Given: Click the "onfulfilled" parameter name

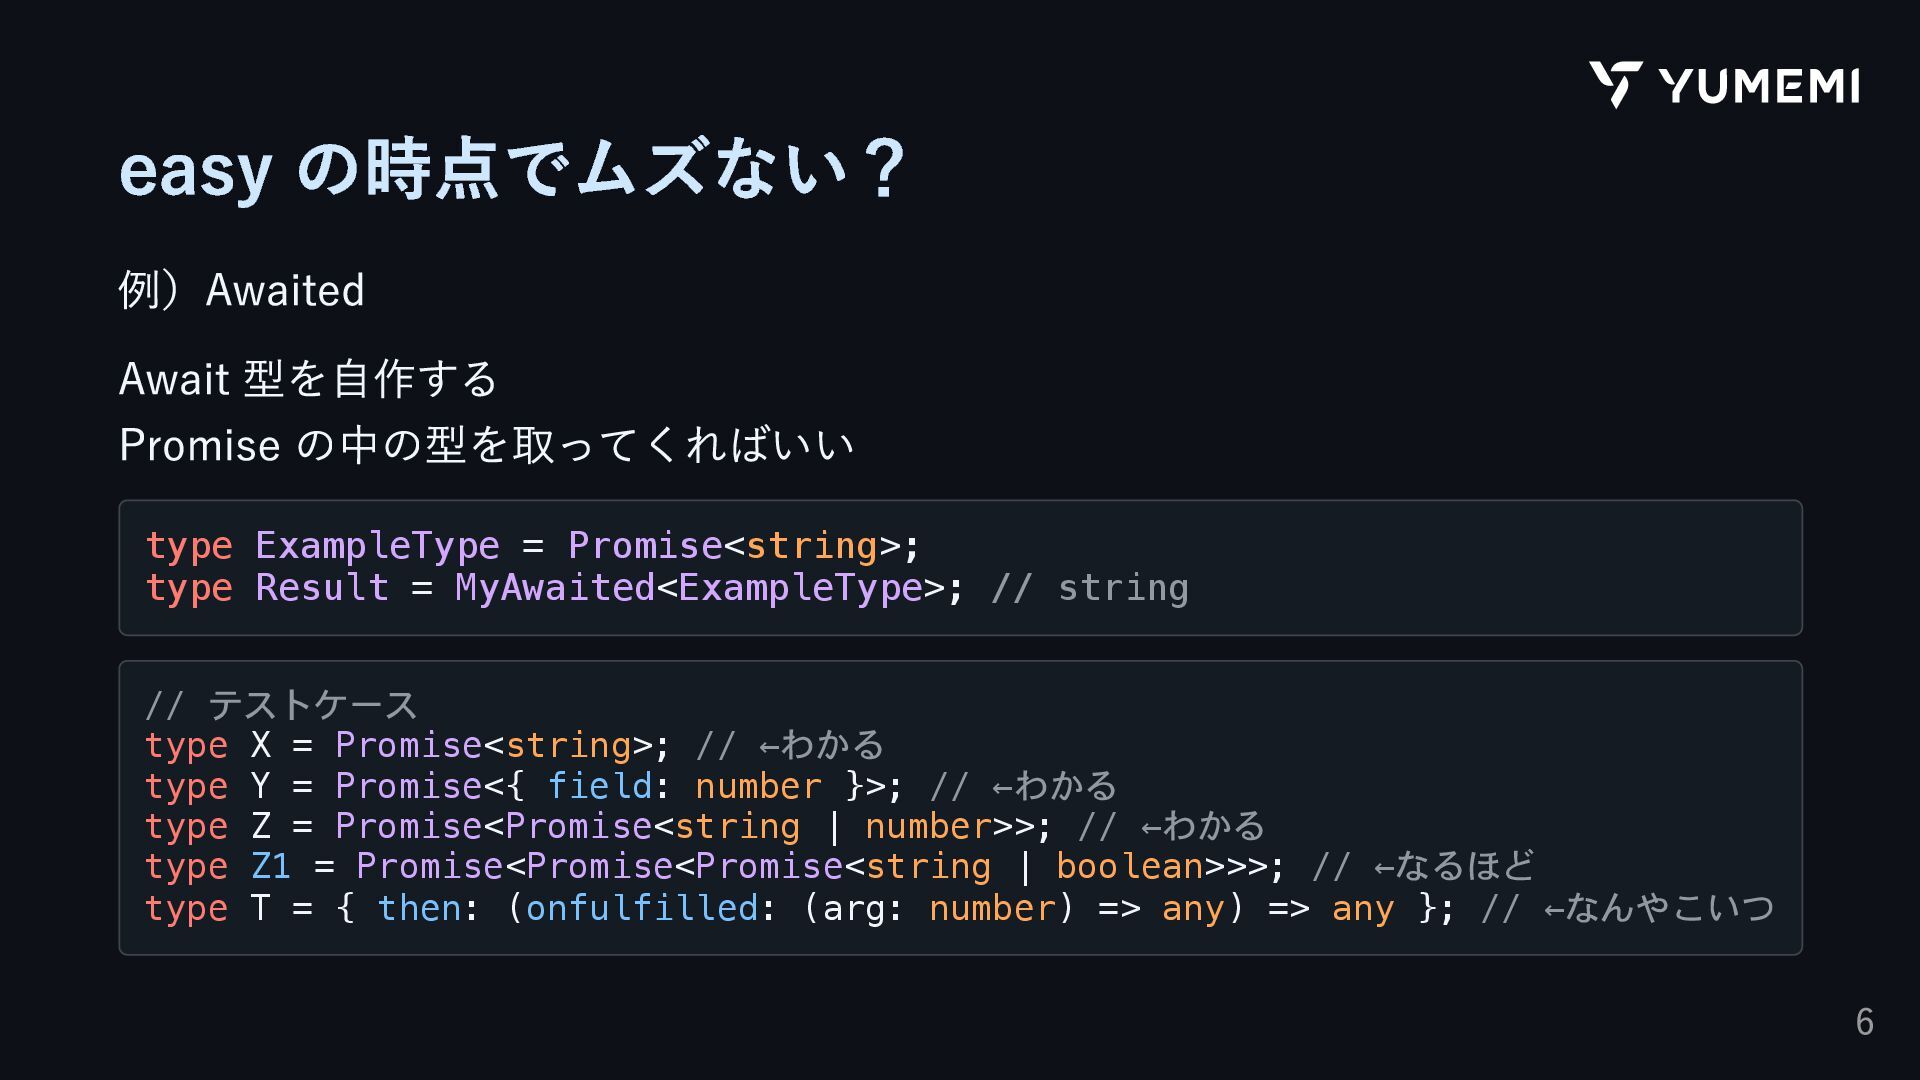Looking at the screenshot, I should (x=641, y=909).
